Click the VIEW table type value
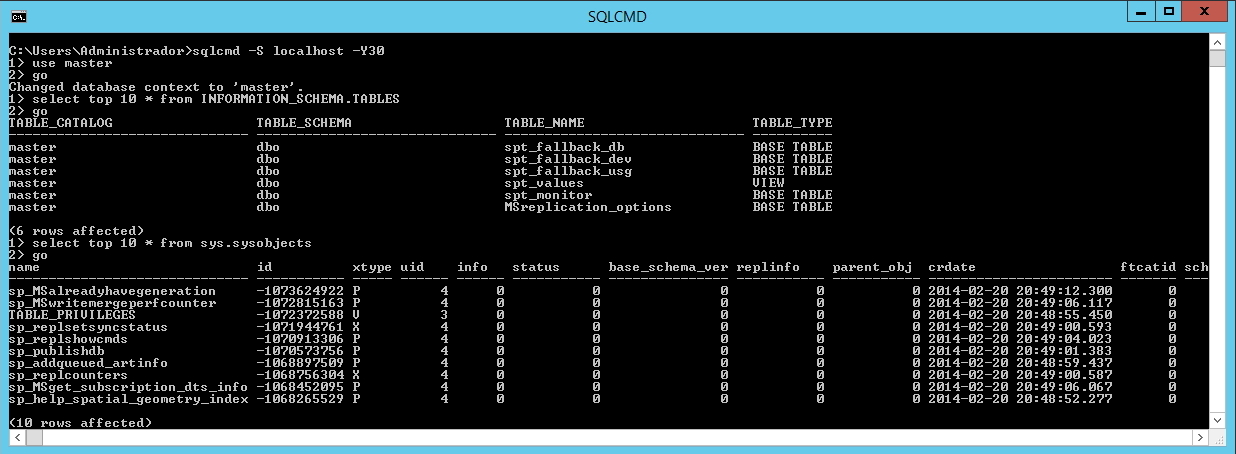Viewport: 1236px width, 454px height. pos(769,183)
